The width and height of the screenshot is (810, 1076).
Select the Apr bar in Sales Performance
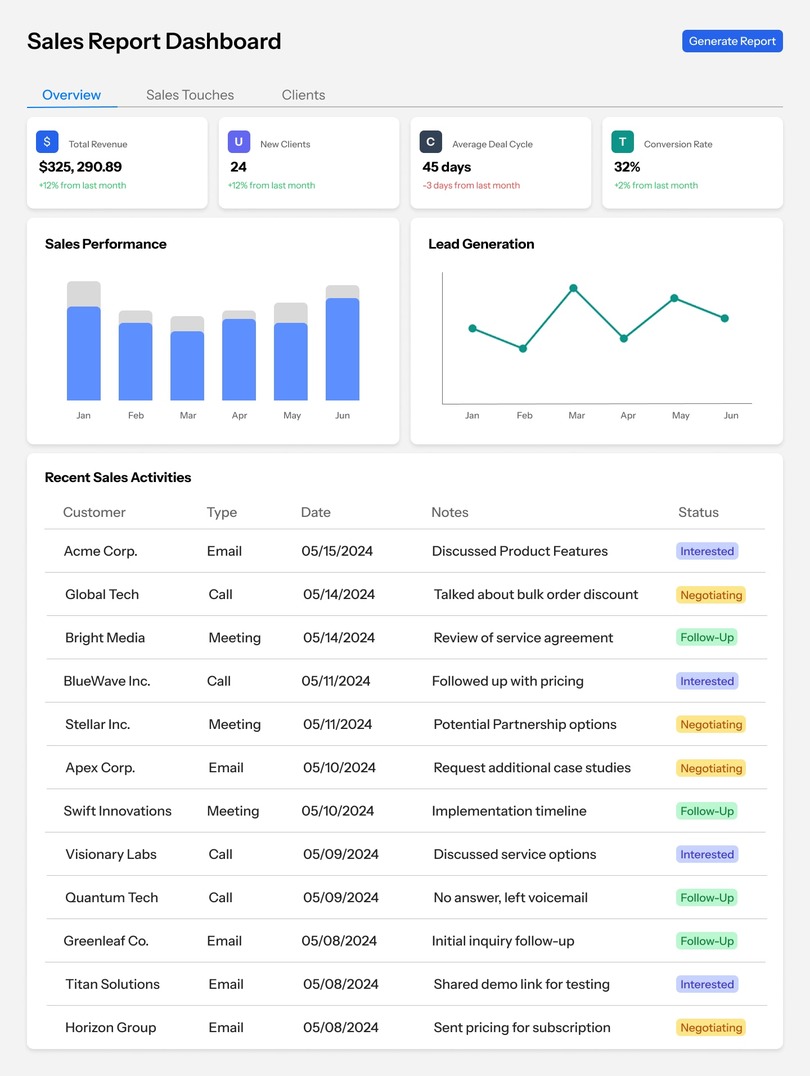point(239,355)
